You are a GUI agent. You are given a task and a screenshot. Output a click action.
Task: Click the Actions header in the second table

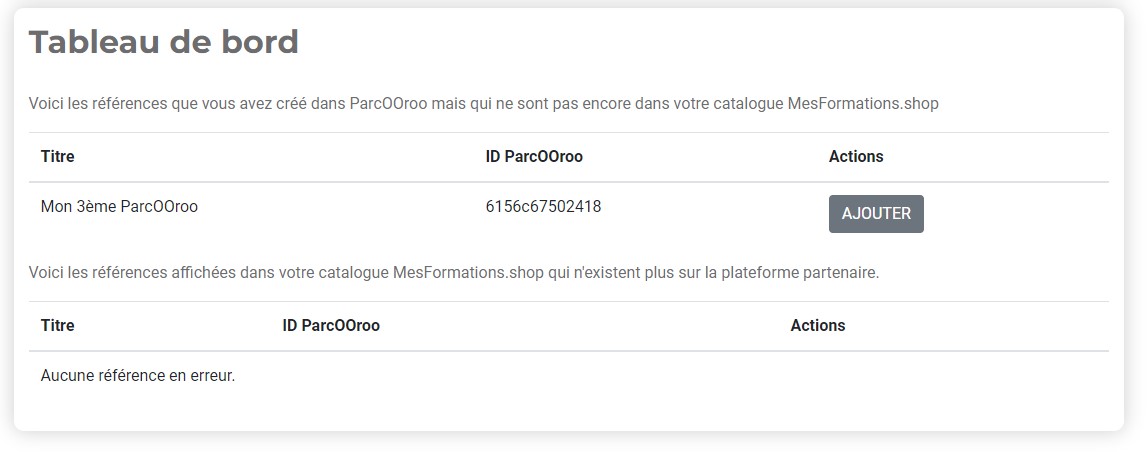tap(818, 325)
